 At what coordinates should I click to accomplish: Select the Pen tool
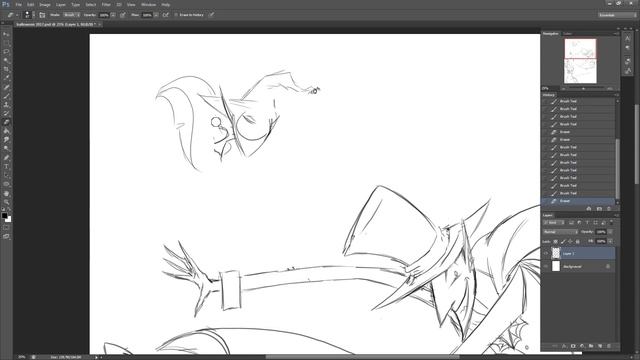click(x=6, y=158)
